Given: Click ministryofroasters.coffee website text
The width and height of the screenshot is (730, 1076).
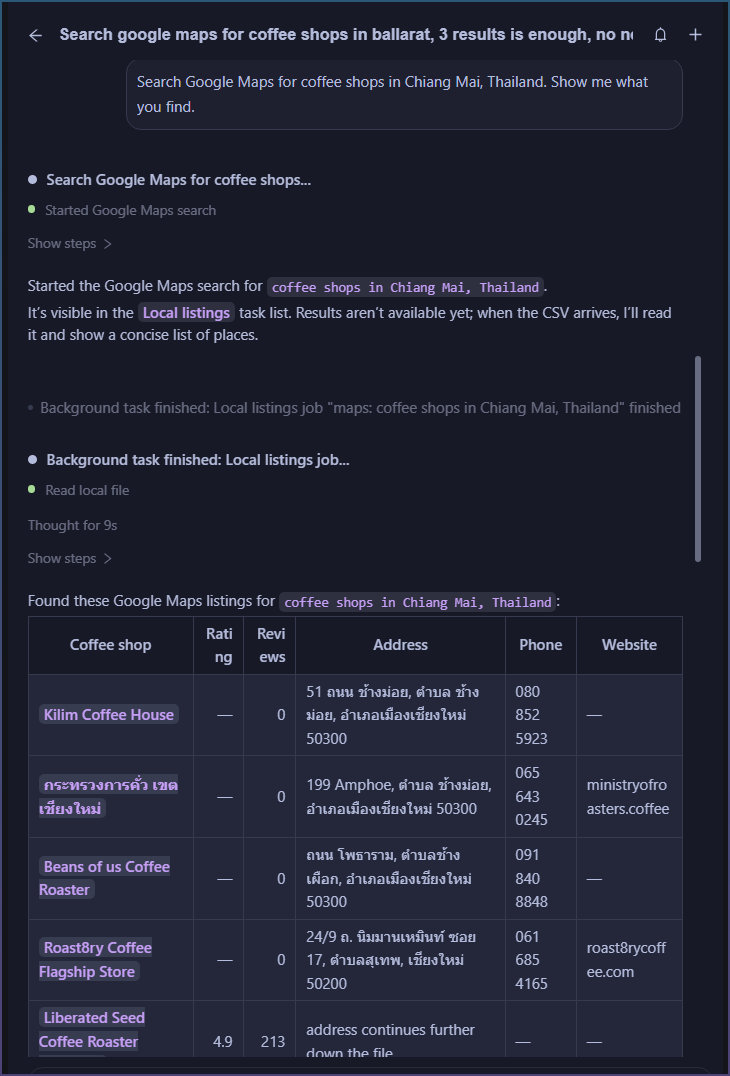Looking at the screenshot, I should click(626, 797).
